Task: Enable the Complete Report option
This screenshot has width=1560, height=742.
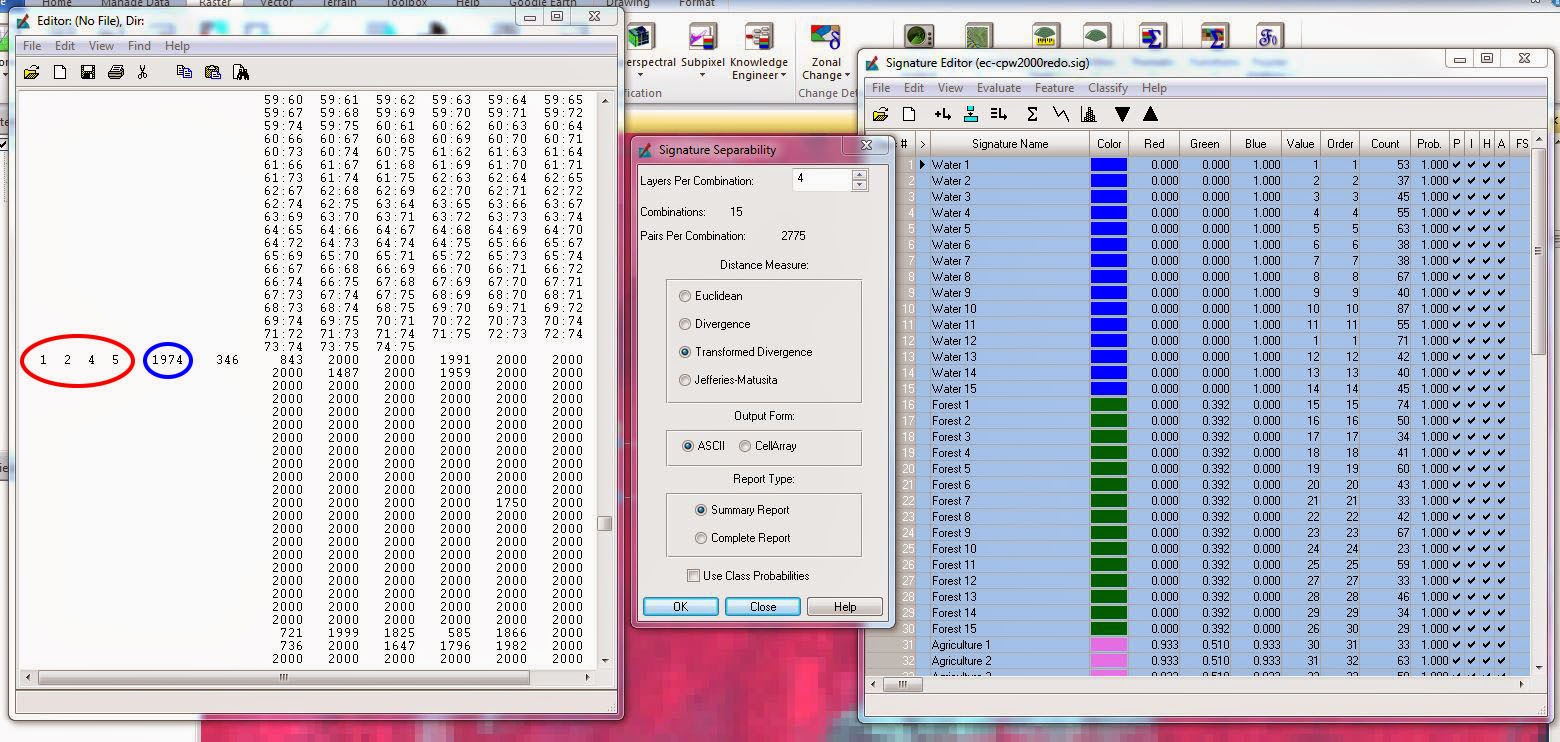Action: click(x=700, y=537)
